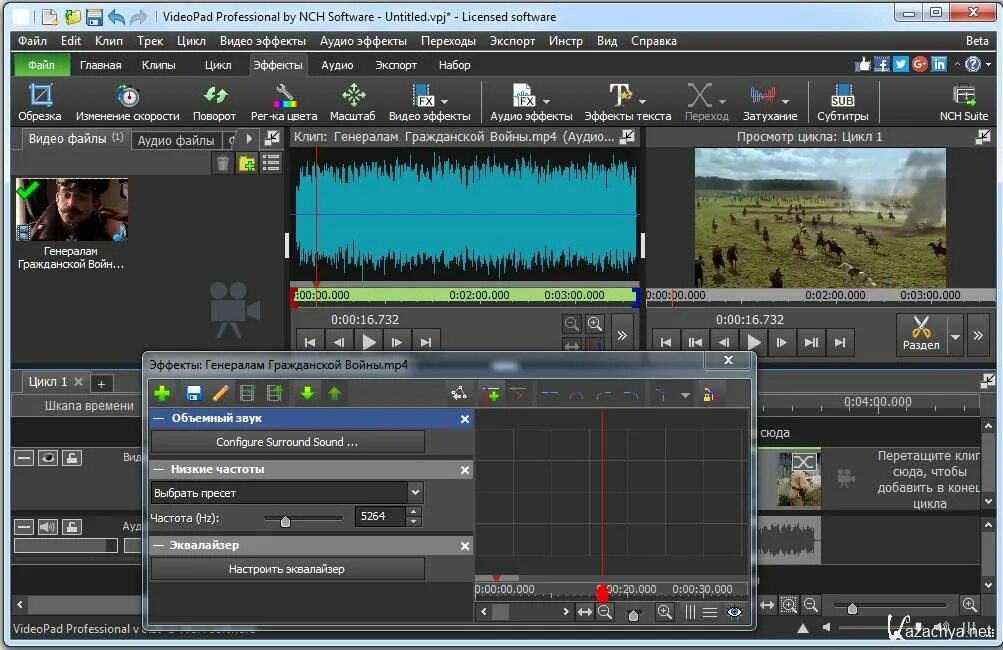The height and width of the screenshot is (650, 1003).
Task: Play the sequence preview
Action: pos(754,342)
